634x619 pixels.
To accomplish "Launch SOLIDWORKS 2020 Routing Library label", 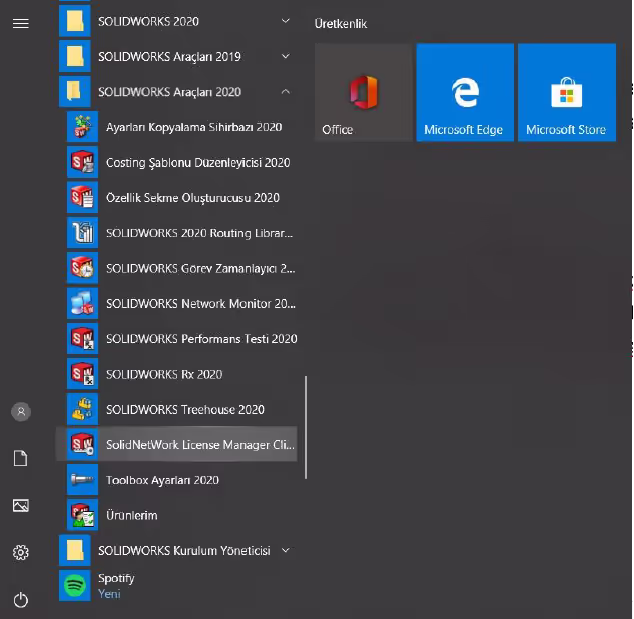I will click(199, 233).
